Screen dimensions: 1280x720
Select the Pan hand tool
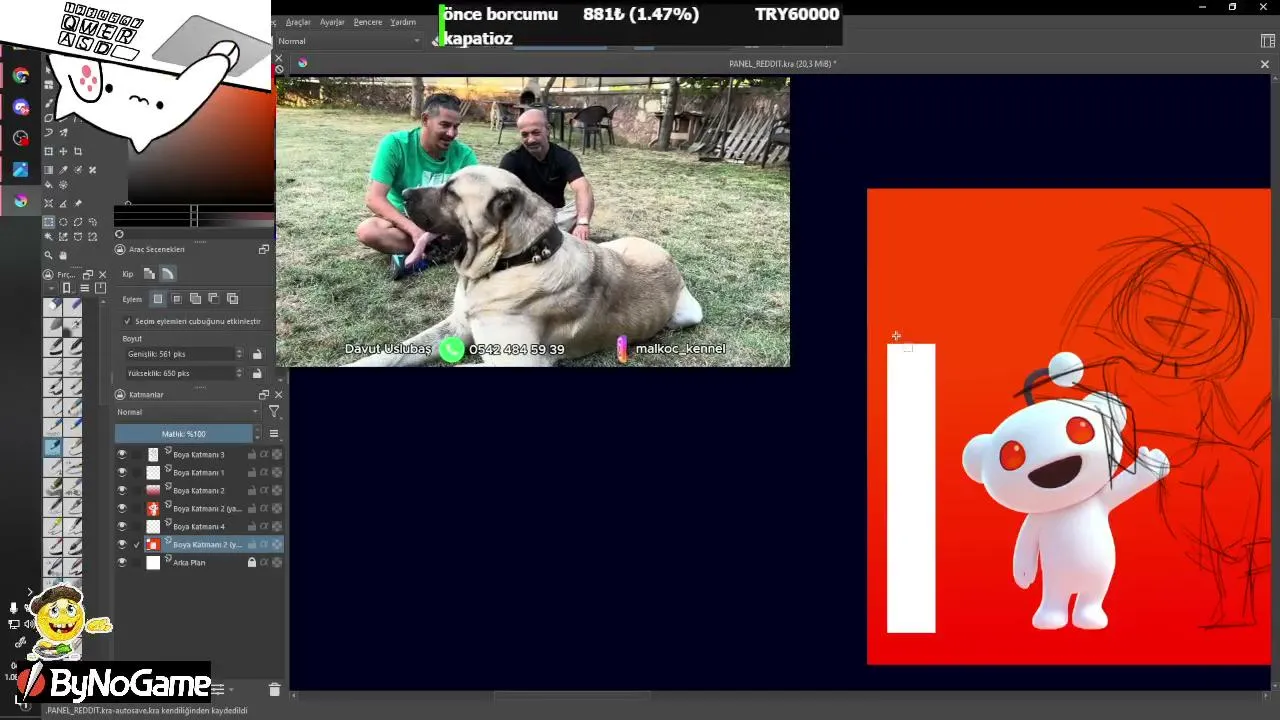pyautogui.click(x=63, y=255)
